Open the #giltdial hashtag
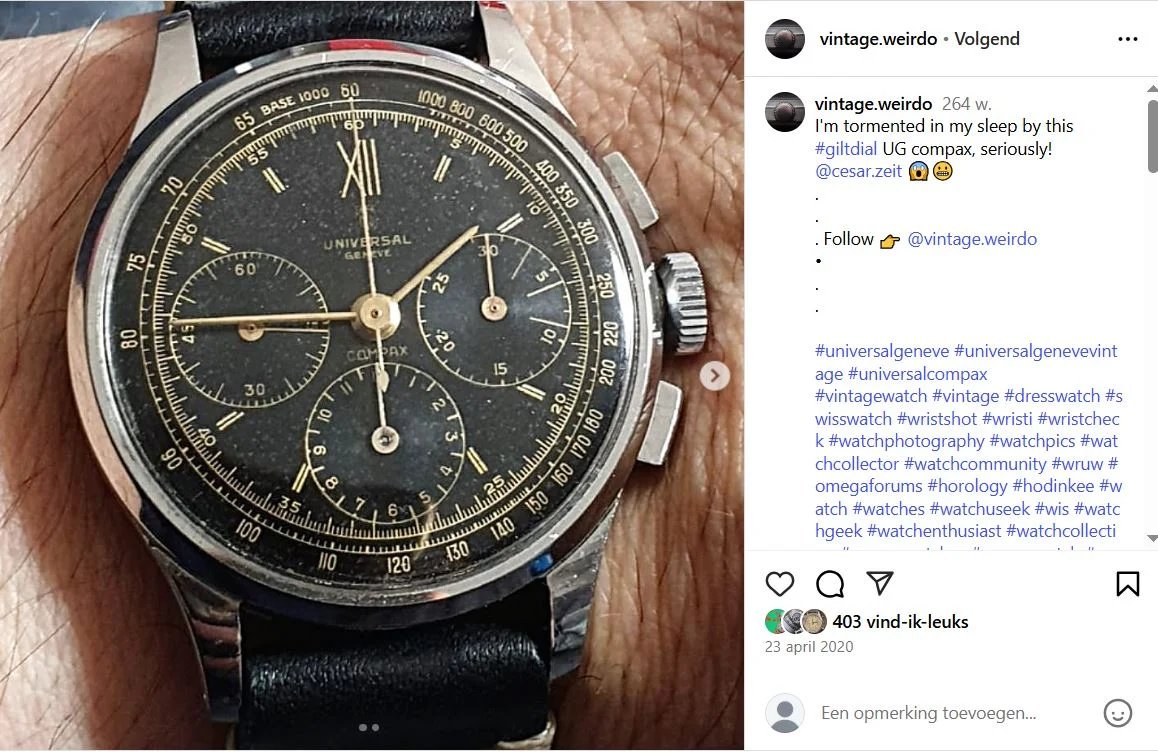1158x754 pixels. click(x=846, y=148)
